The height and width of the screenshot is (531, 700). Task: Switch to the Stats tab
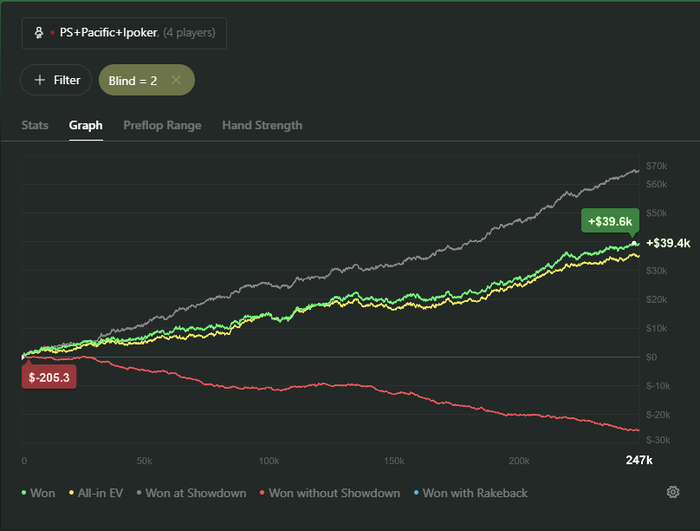tap(35, 126)
